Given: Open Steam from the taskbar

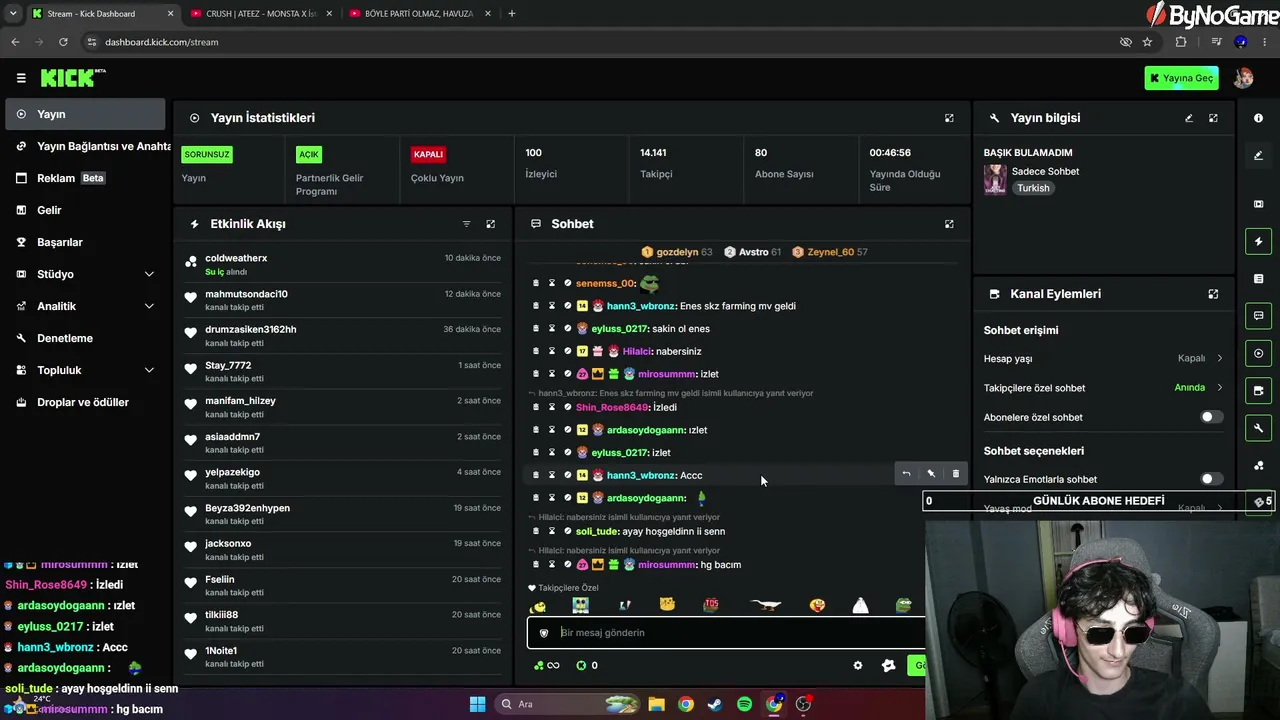Looking at the screenshot, I should (714, 704).
